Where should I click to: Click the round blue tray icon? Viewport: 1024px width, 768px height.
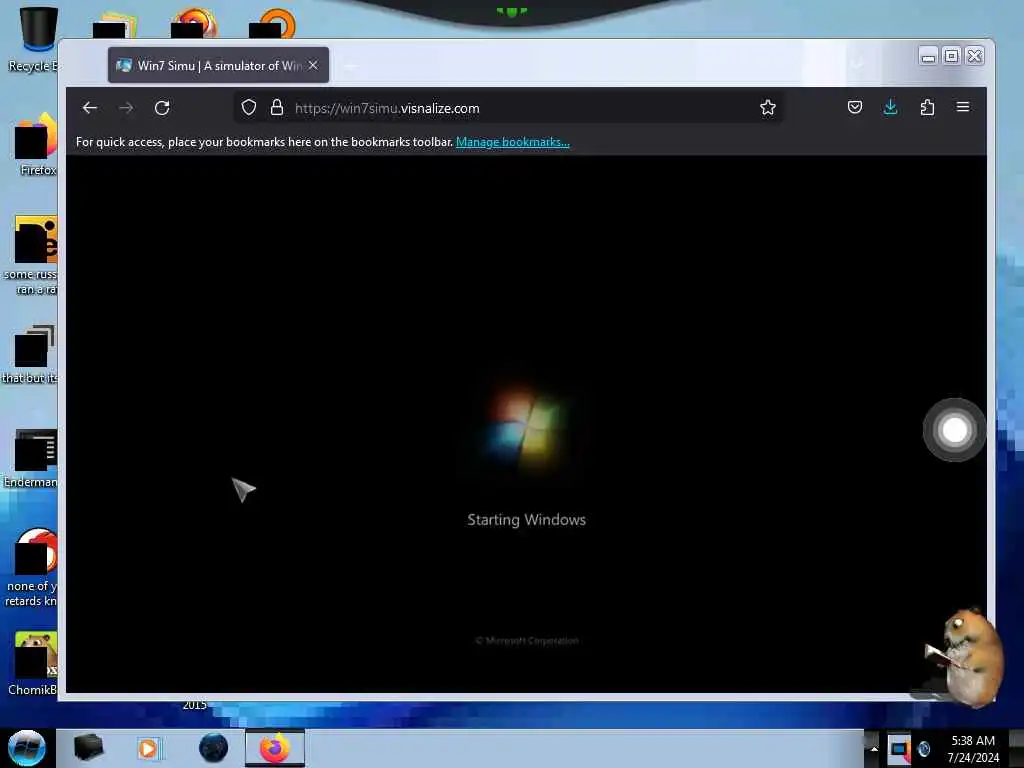click(x=923, y=749)
